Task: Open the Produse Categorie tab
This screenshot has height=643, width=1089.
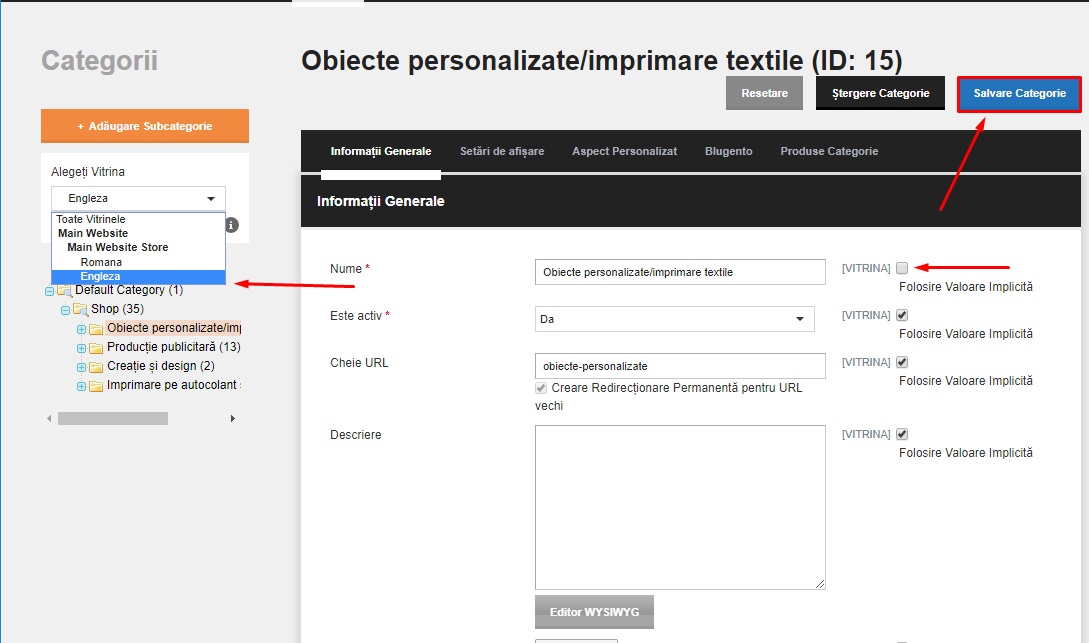Action: point(829,151)
